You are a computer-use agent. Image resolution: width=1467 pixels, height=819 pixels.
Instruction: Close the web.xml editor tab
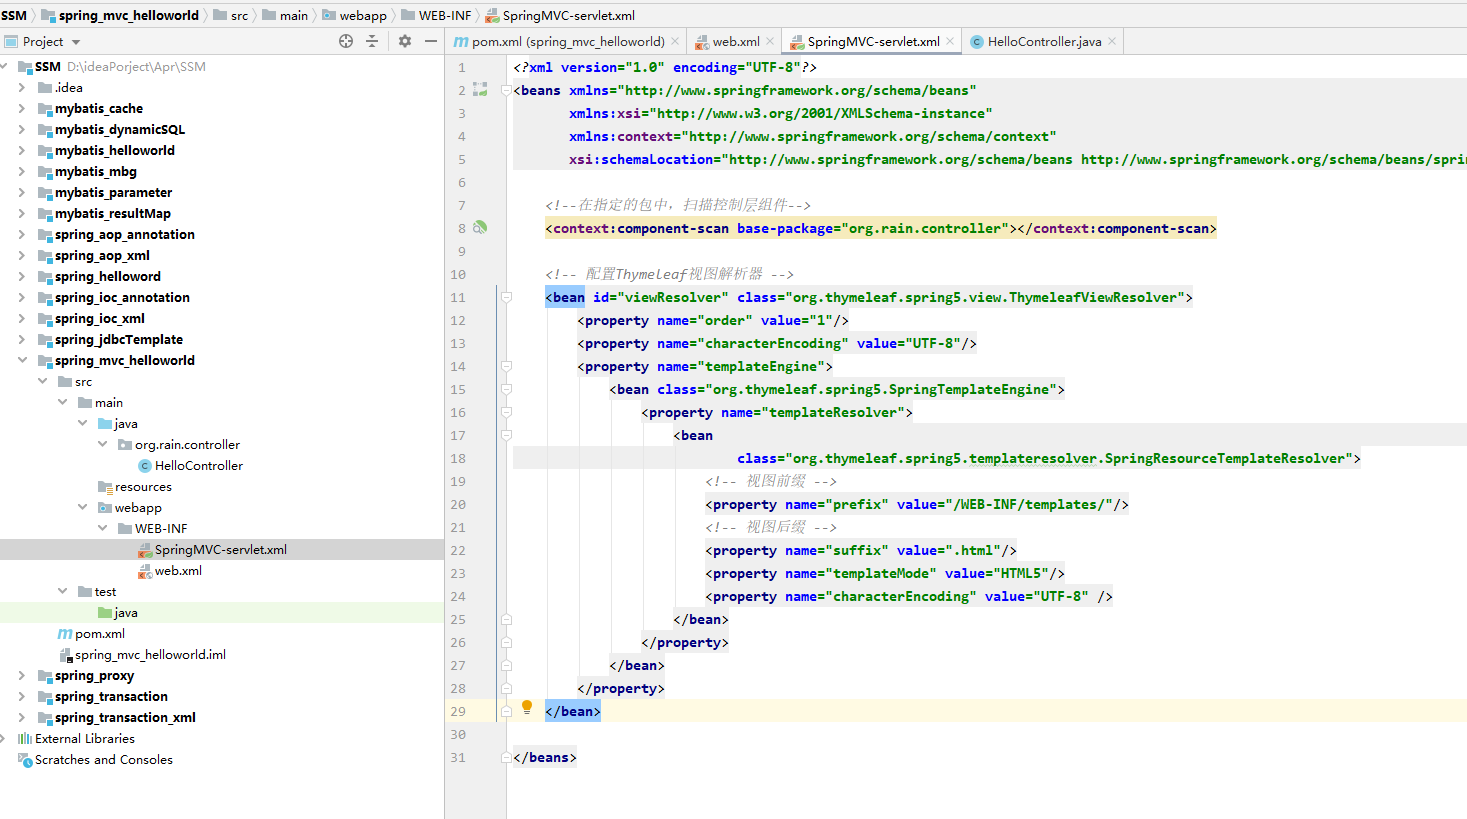[770, 41]
